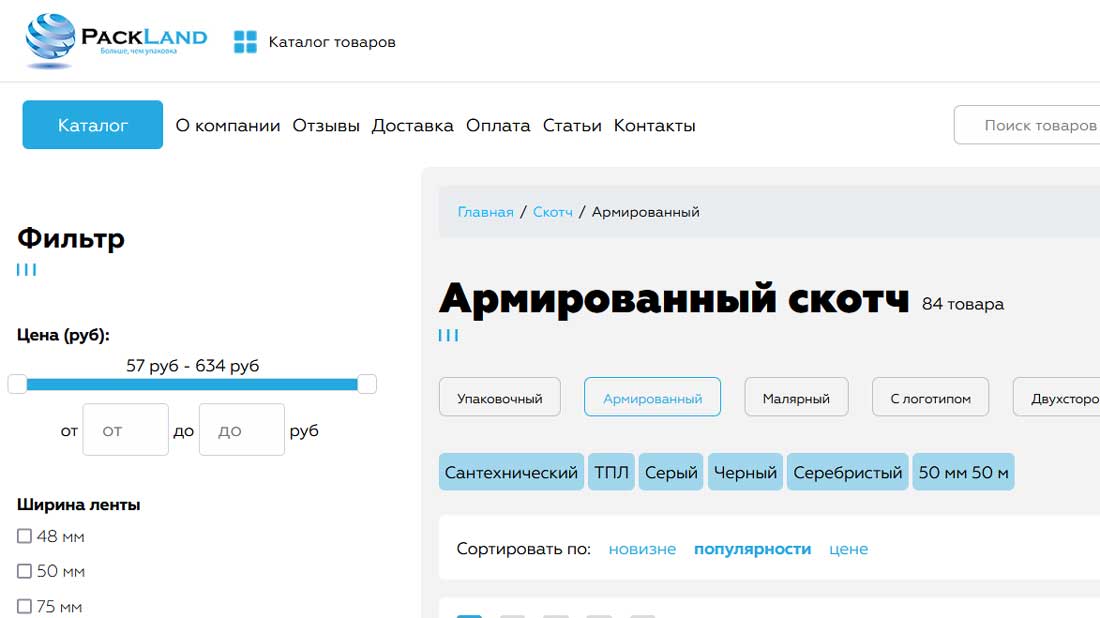
Task: Sort products by новизне
Action: coord(642,549)
